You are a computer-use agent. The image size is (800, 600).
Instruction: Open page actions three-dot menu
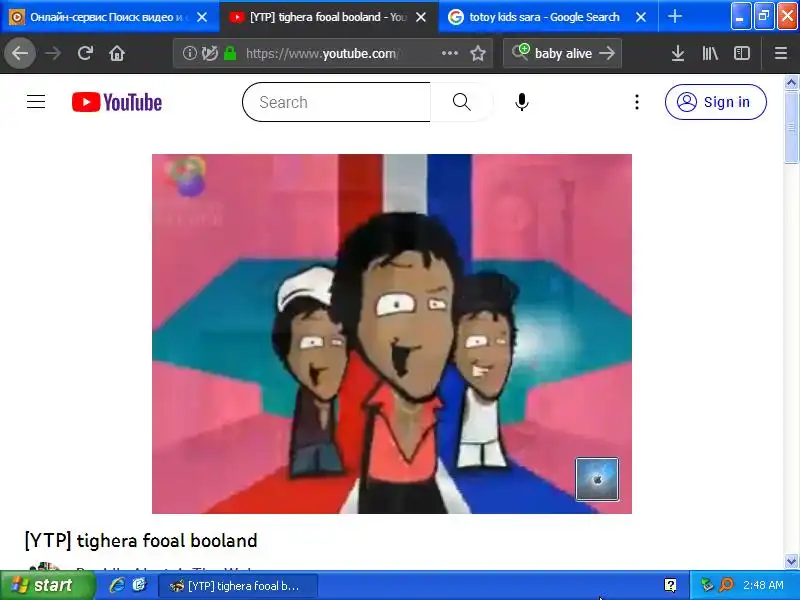449,53
